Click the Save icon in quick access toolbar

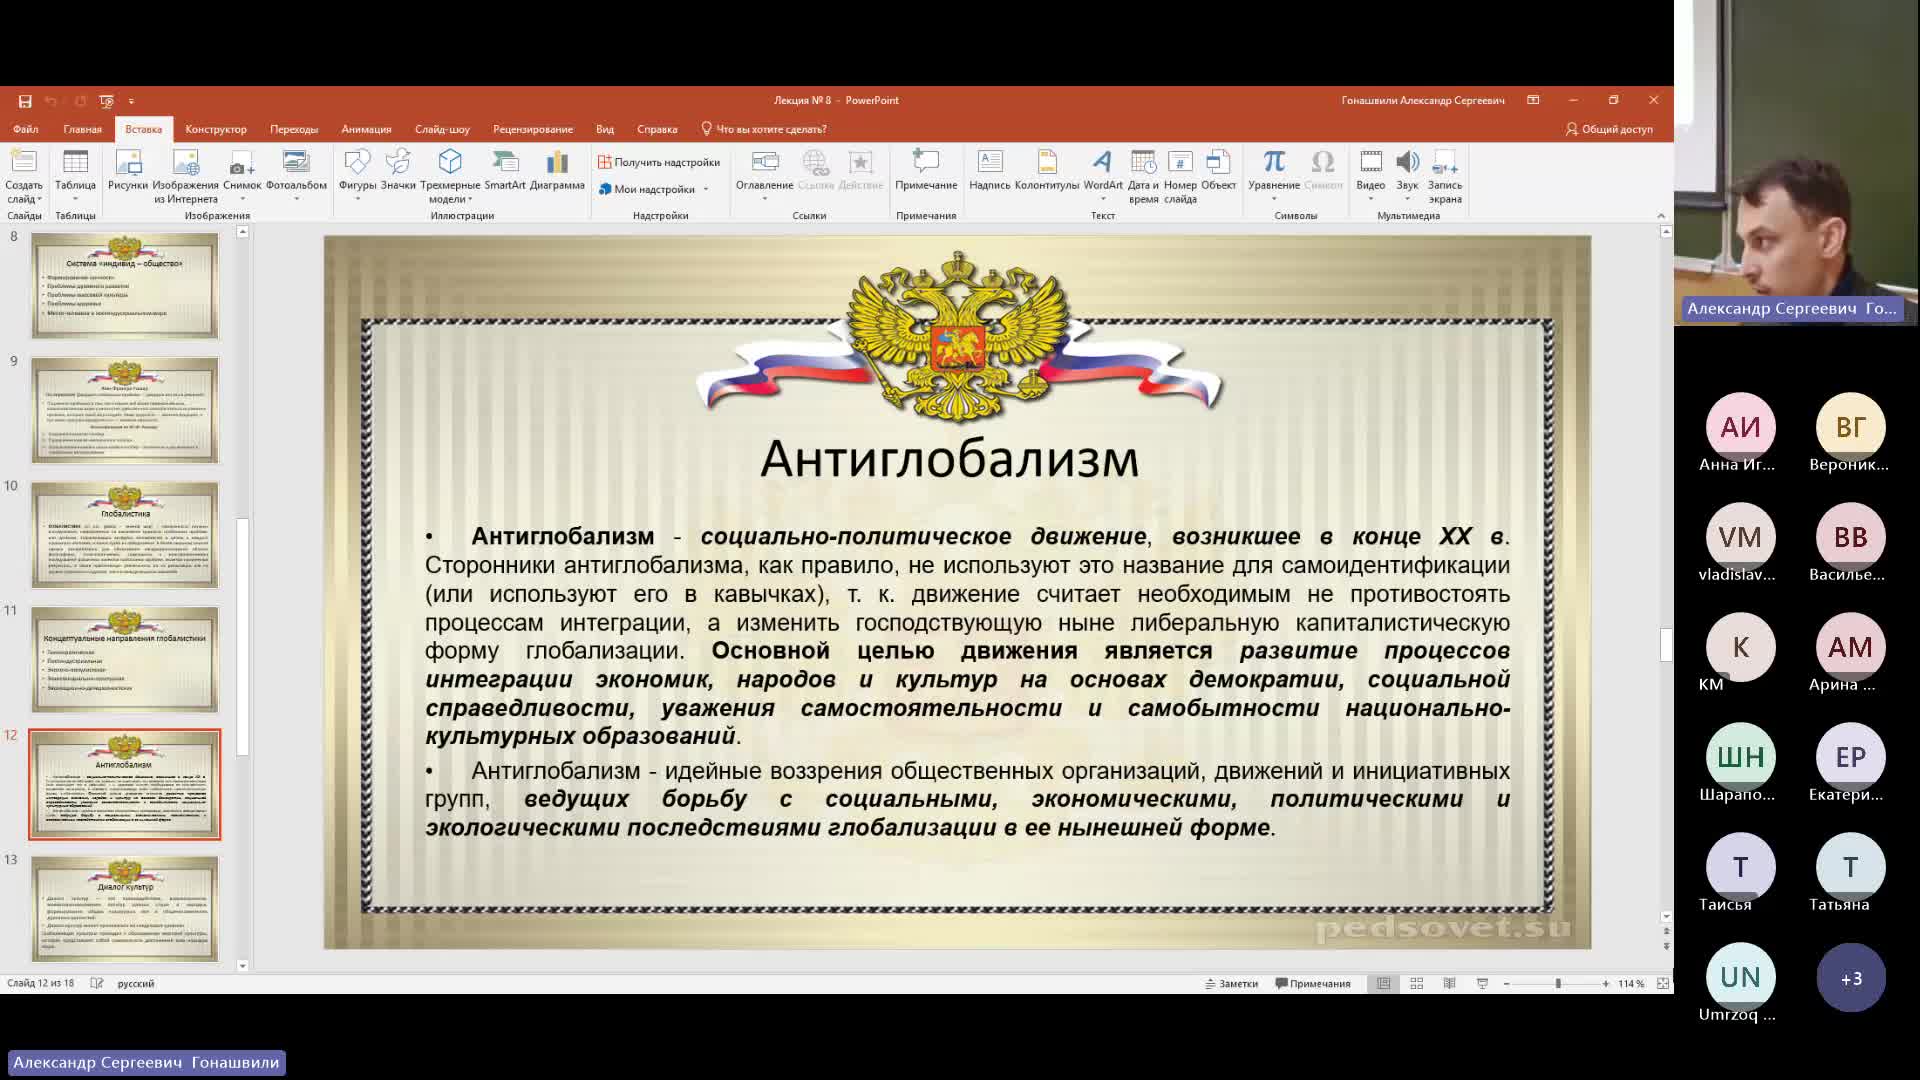pos(25,101)
